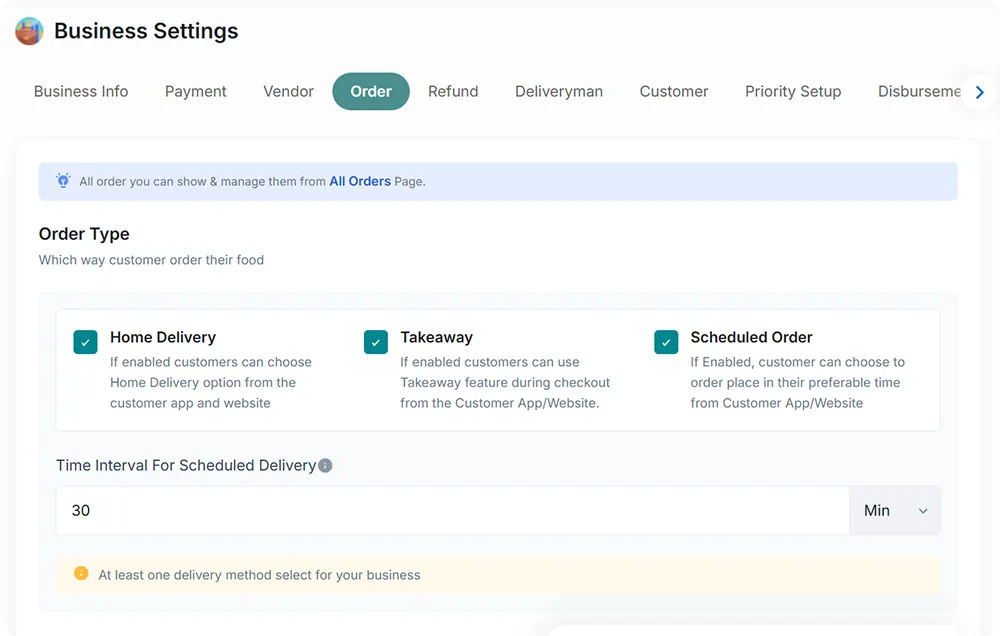The height and width of the screenshot is (636, 1000).
Task: Follow the All Orders link
Action: [x=360, y=181]
